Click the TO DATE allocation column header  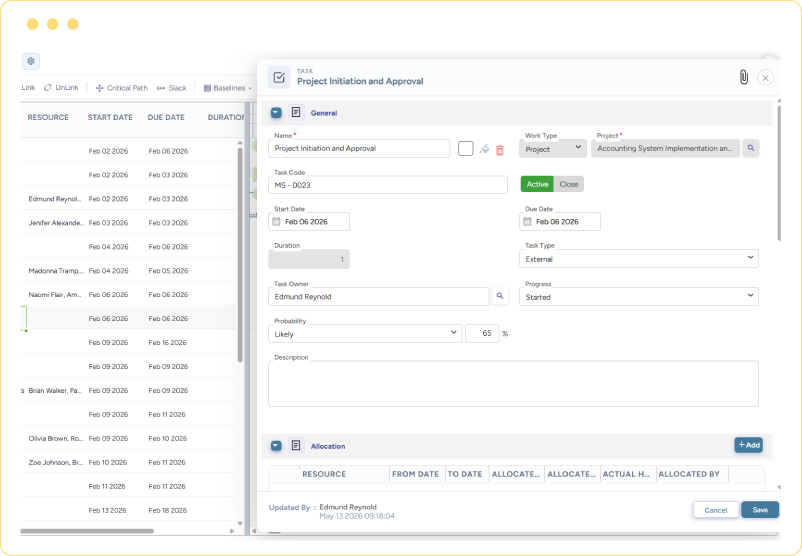[x=464, y=474]
